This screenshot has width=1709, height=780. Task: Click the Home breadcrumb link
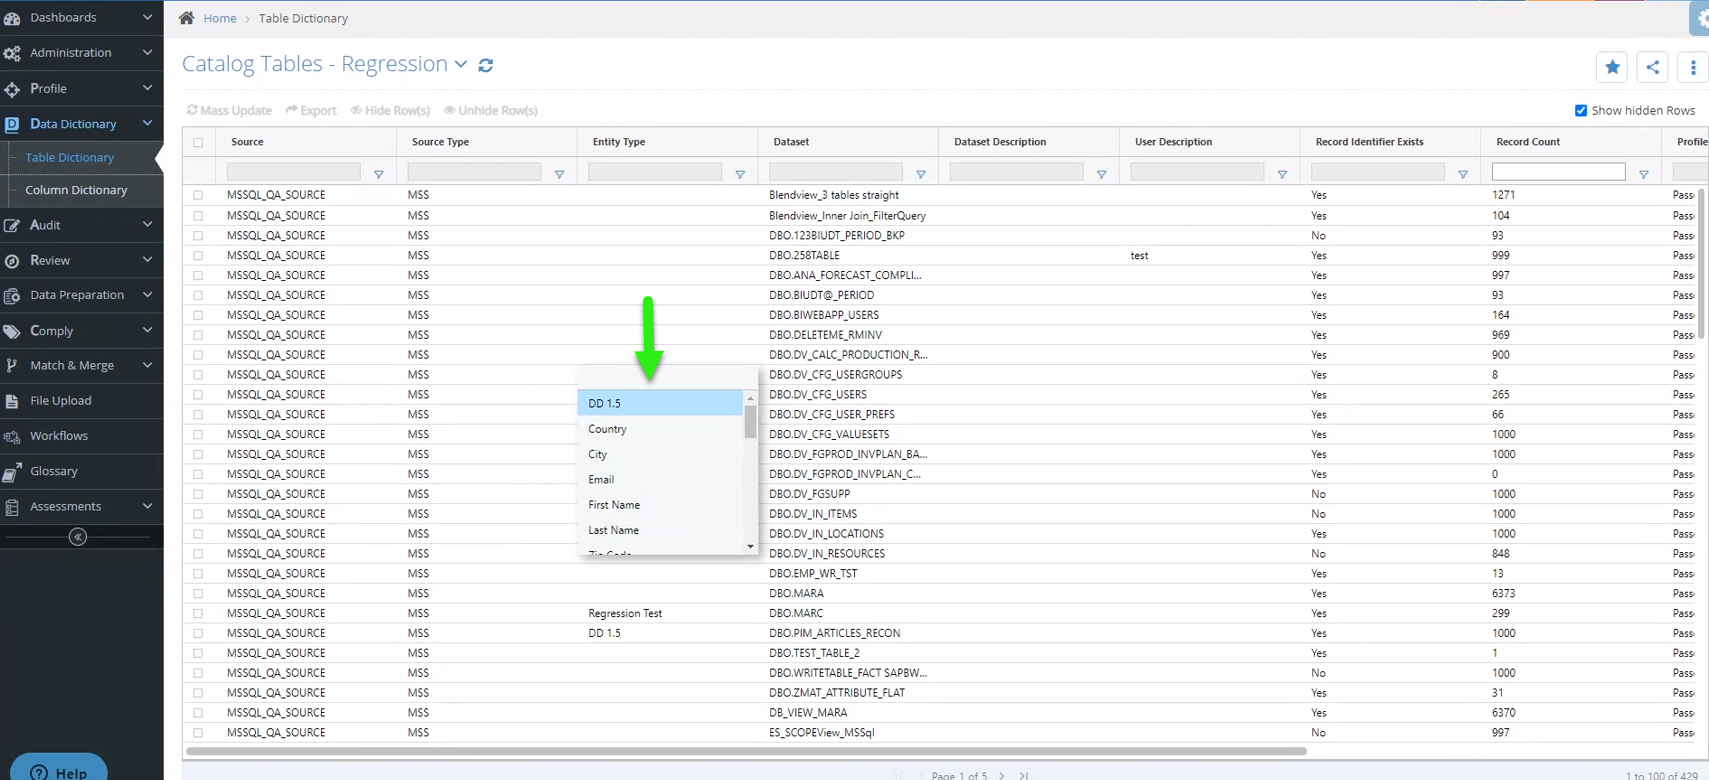pyautogui.click(x=220, y=18)
